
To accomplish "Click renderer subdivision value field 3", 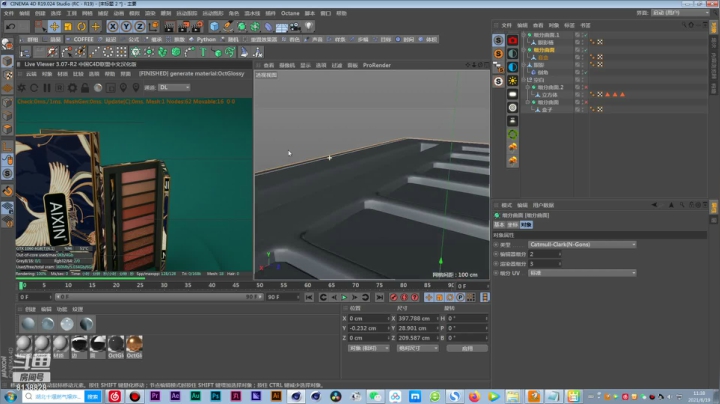I will coord(545,264).
